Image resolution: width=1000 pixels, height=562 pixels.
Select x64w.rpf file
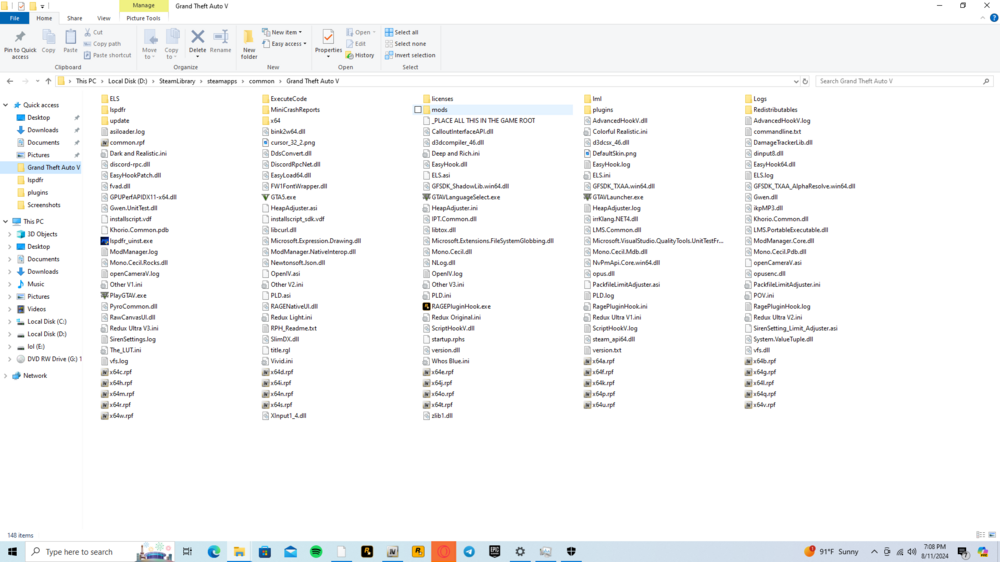(117, 415)
